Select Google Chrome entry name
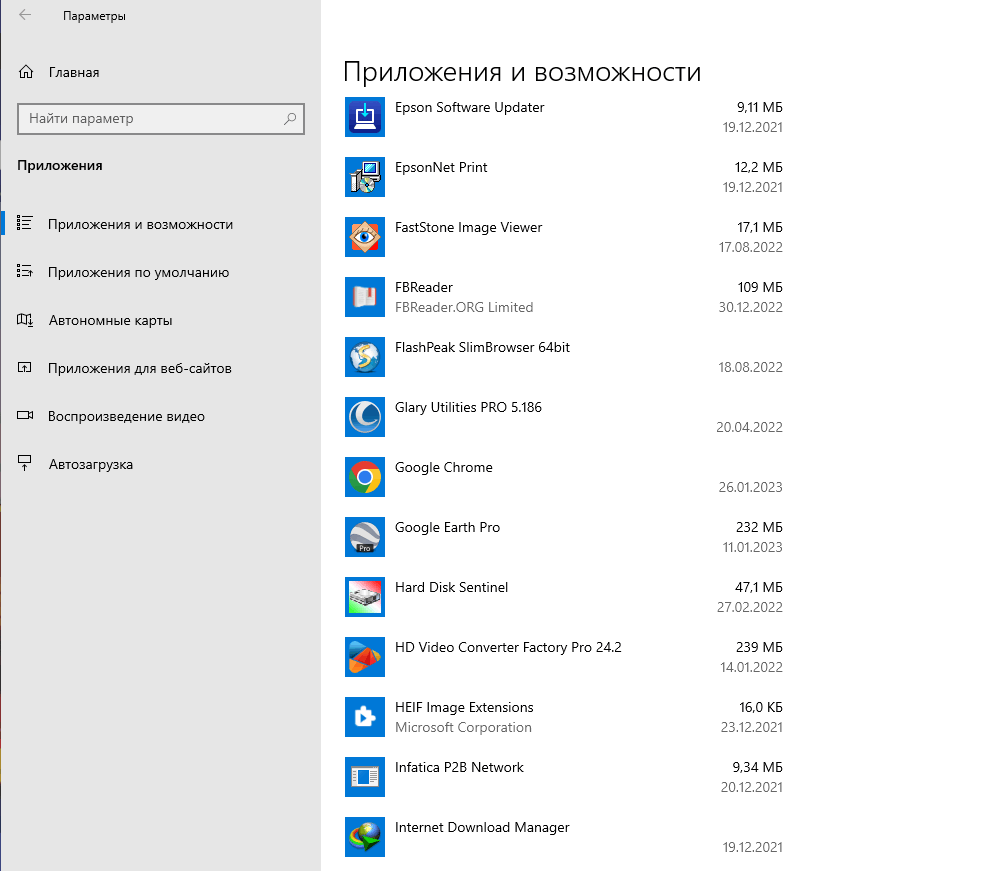This screenshot has width=996, height=871. (x=443, y=468)
